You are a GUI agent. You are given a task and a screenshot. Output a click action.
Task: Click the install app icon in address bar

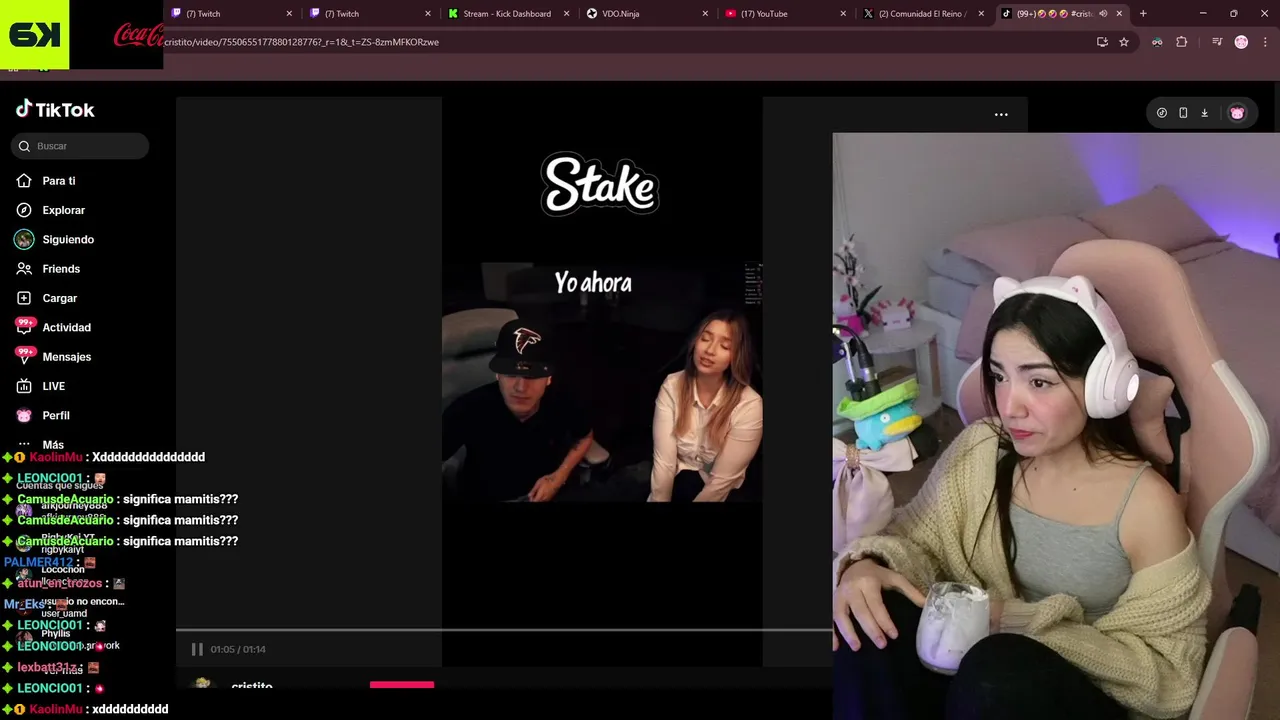click(1102, 42)
